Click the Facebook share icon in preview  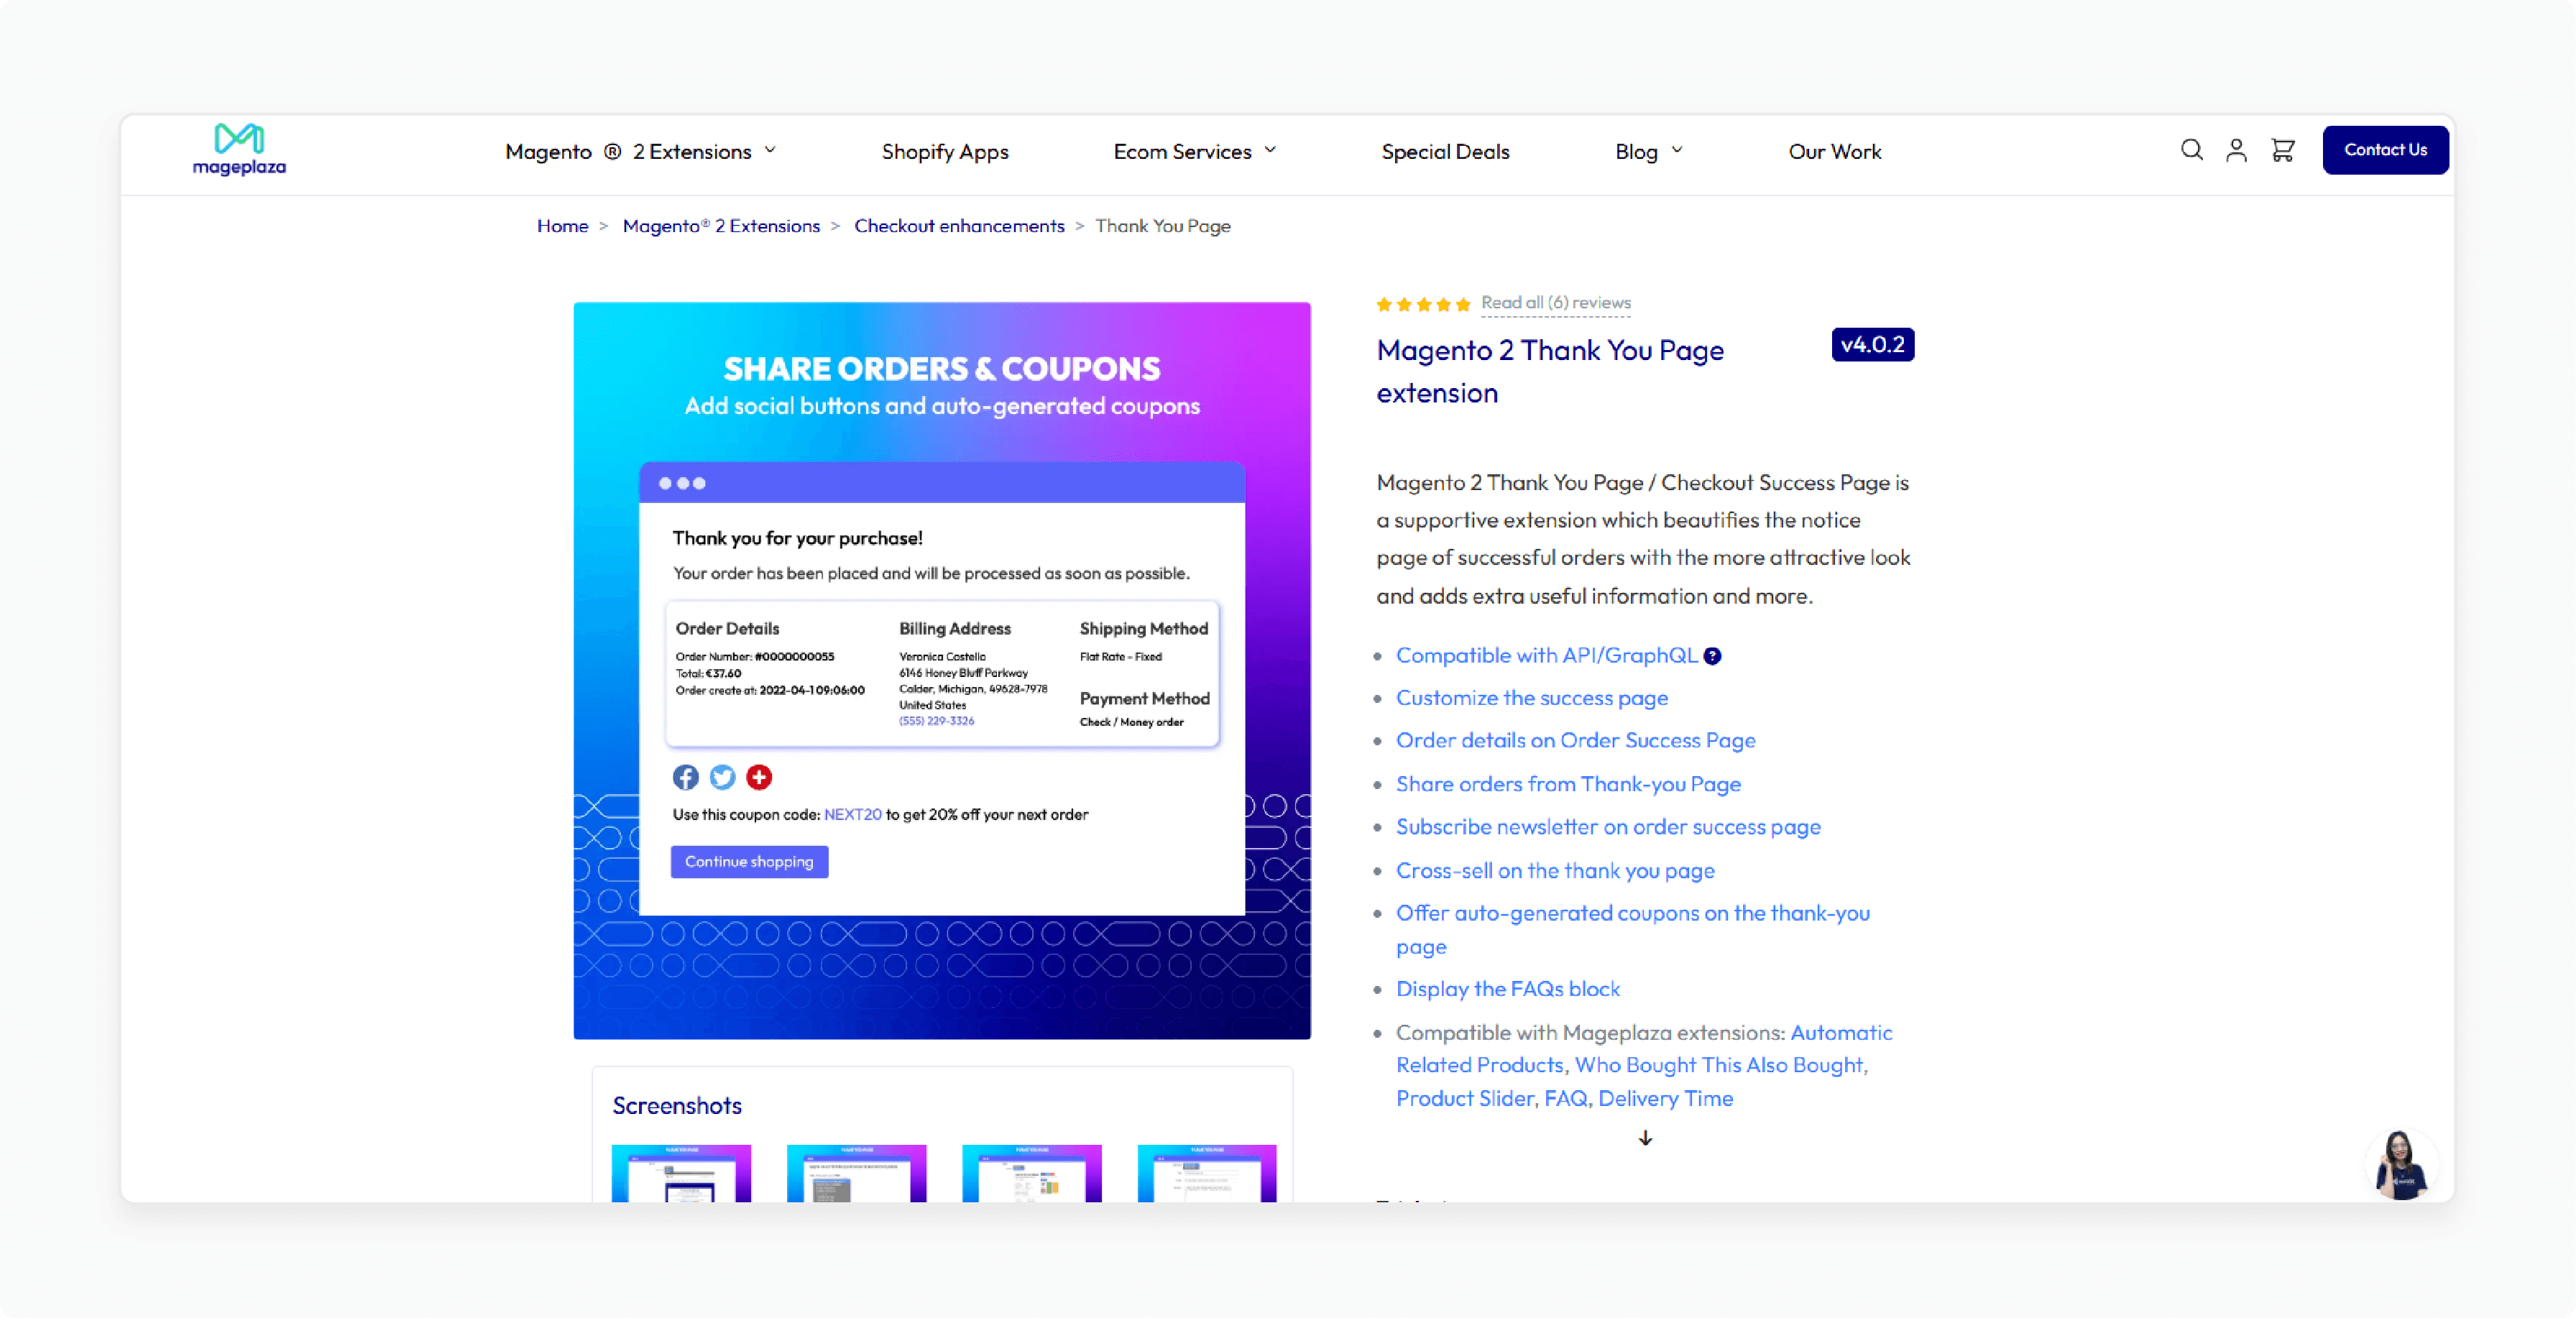pos(685,777)
